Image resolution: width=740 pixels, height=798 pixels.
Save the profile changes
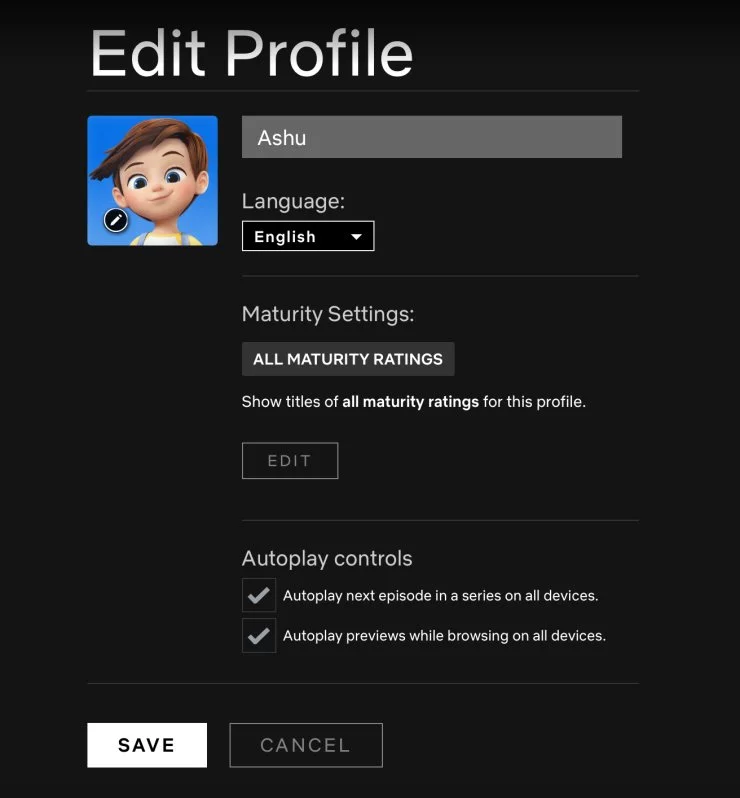(x=147, y=745)
